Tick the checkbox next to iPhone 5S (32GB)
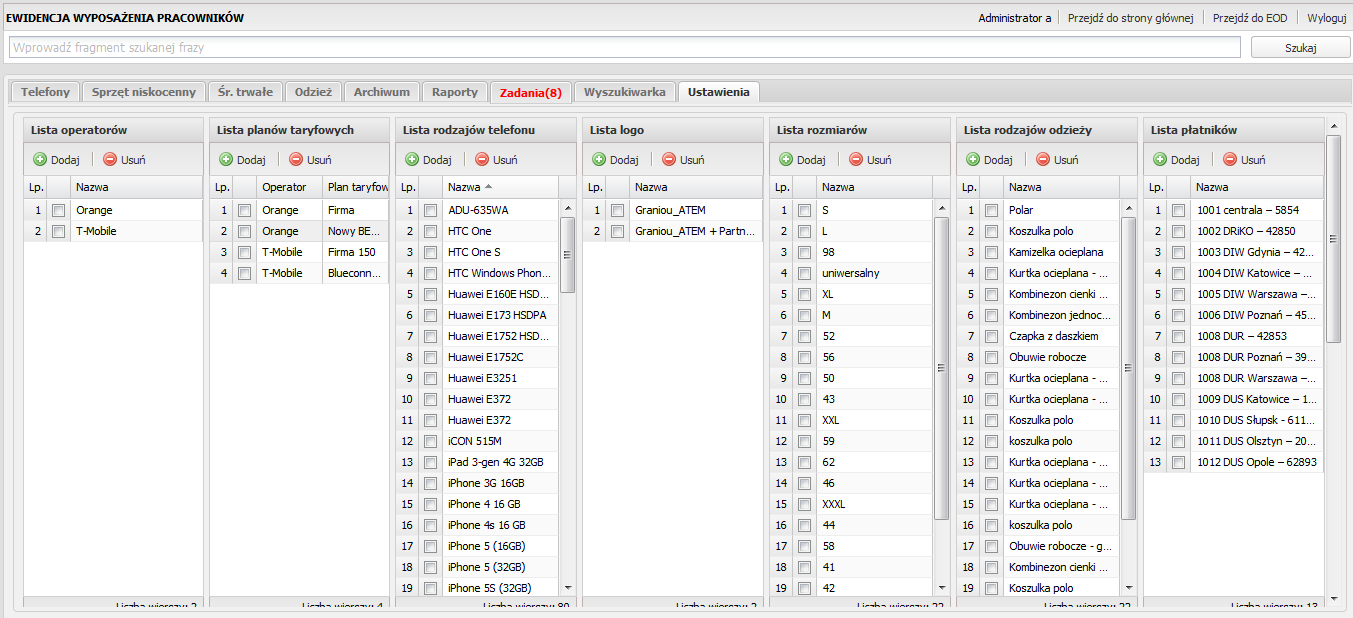Screen dimensions: 1353x618 pos(430,588)
